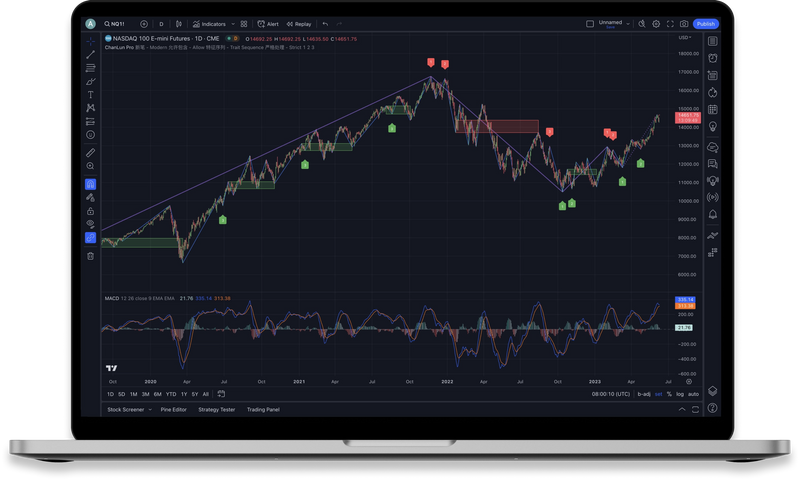
Task: Toggle stay in drawing mode
Action: [90, 198]
